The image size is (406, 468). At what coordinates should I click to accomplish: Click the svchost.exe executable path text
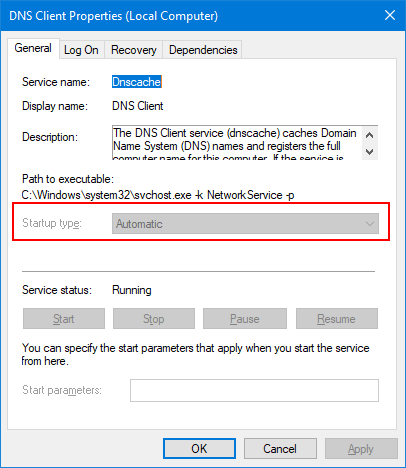tap(158, 195)
